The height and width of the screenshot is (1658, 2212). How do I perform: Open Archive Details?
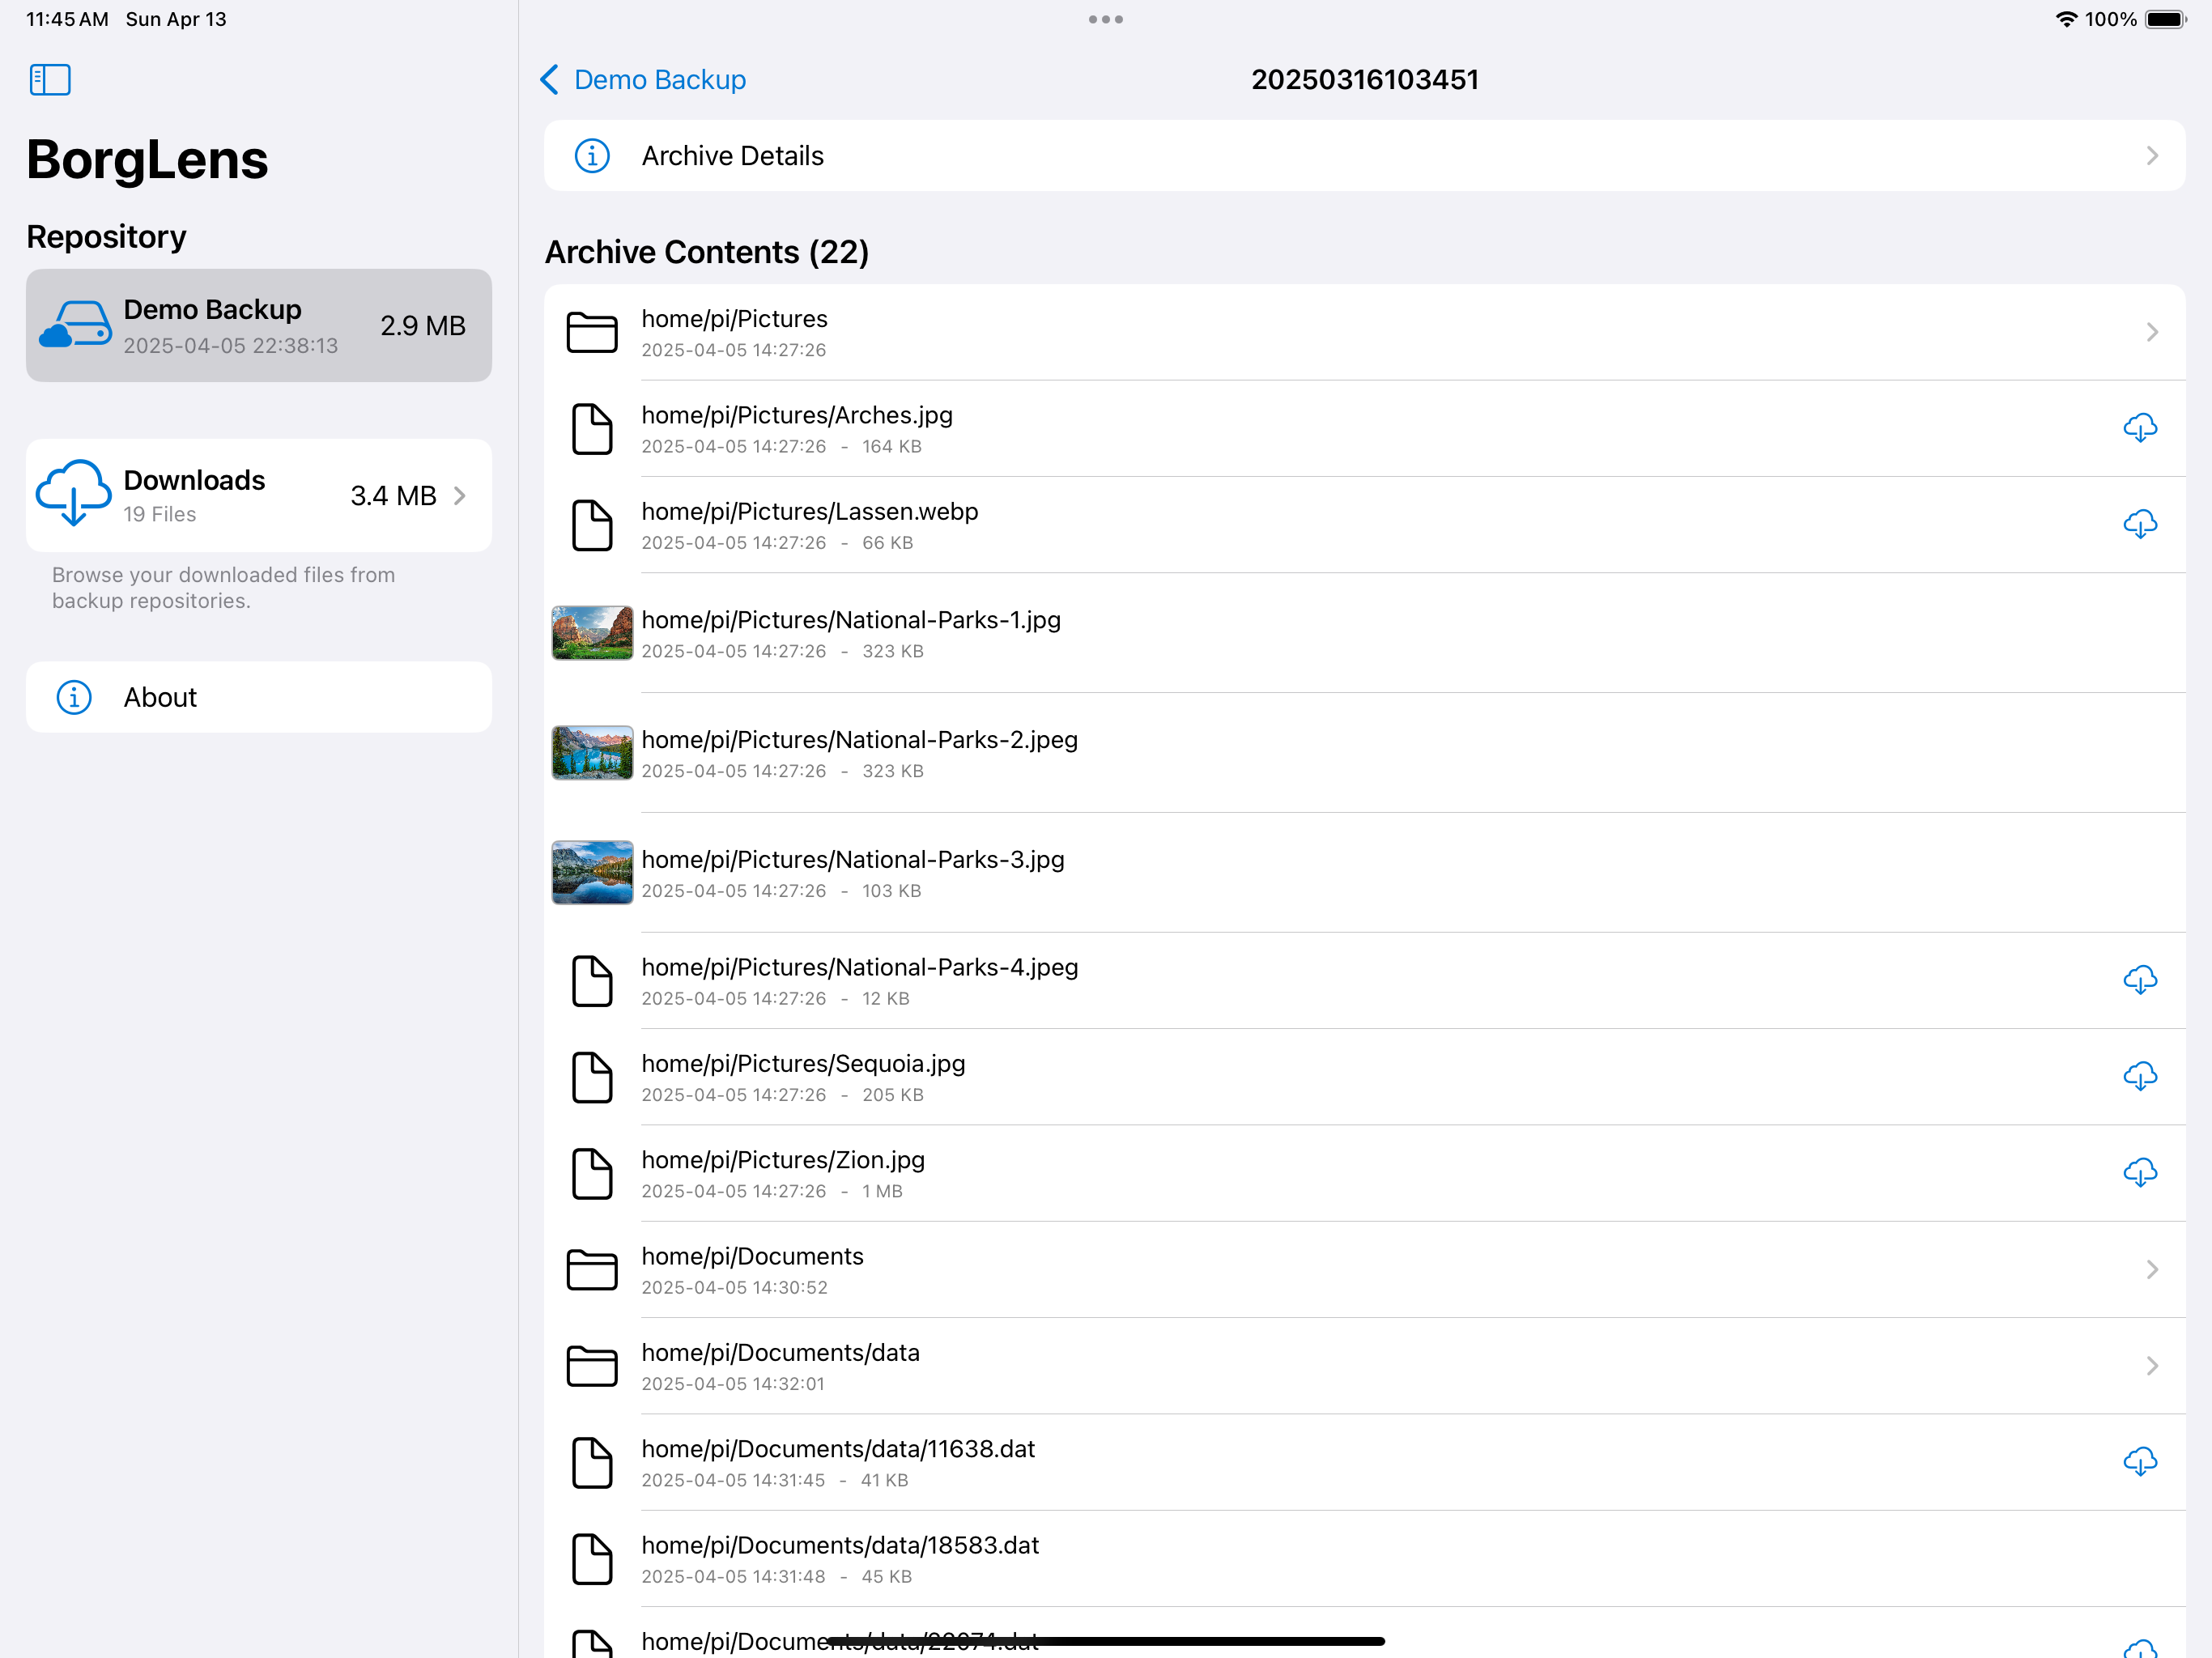tap(1364, 156)
